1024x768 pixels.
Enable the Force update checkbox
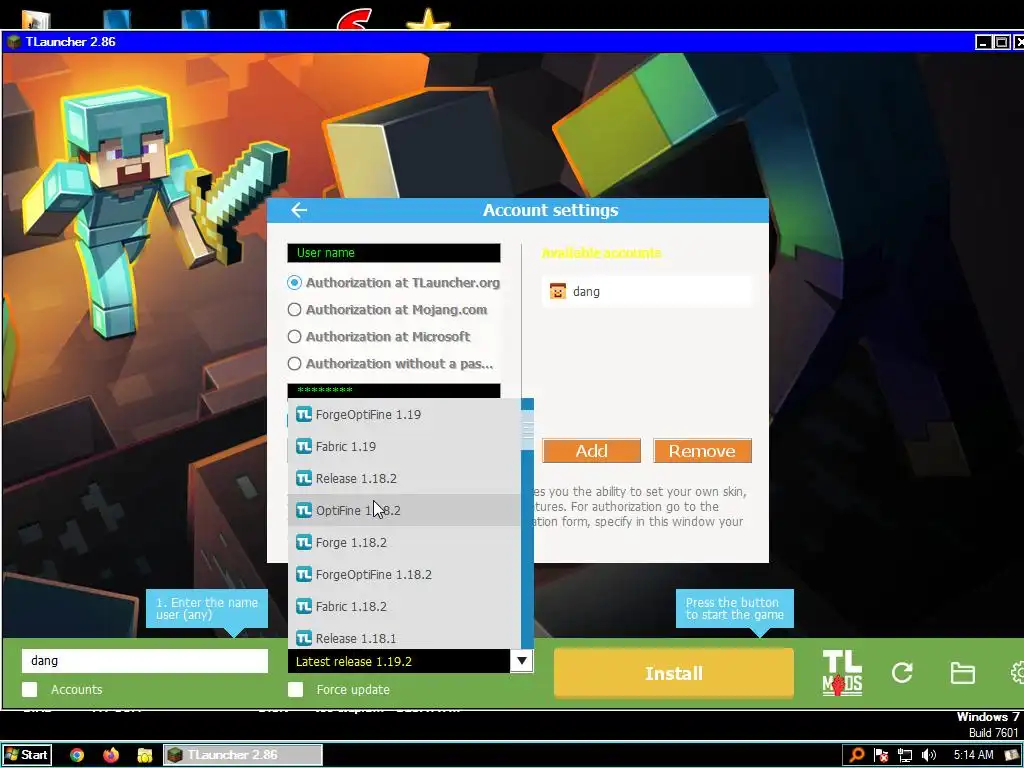point(296,690)
